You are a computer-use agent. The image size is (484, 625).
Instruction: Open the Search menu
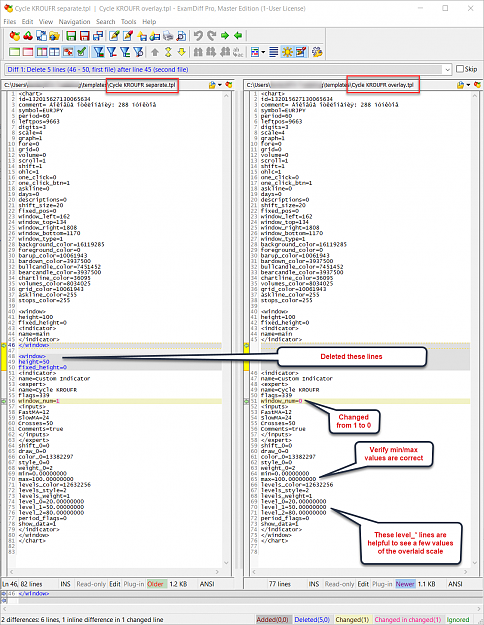point(106,22)
